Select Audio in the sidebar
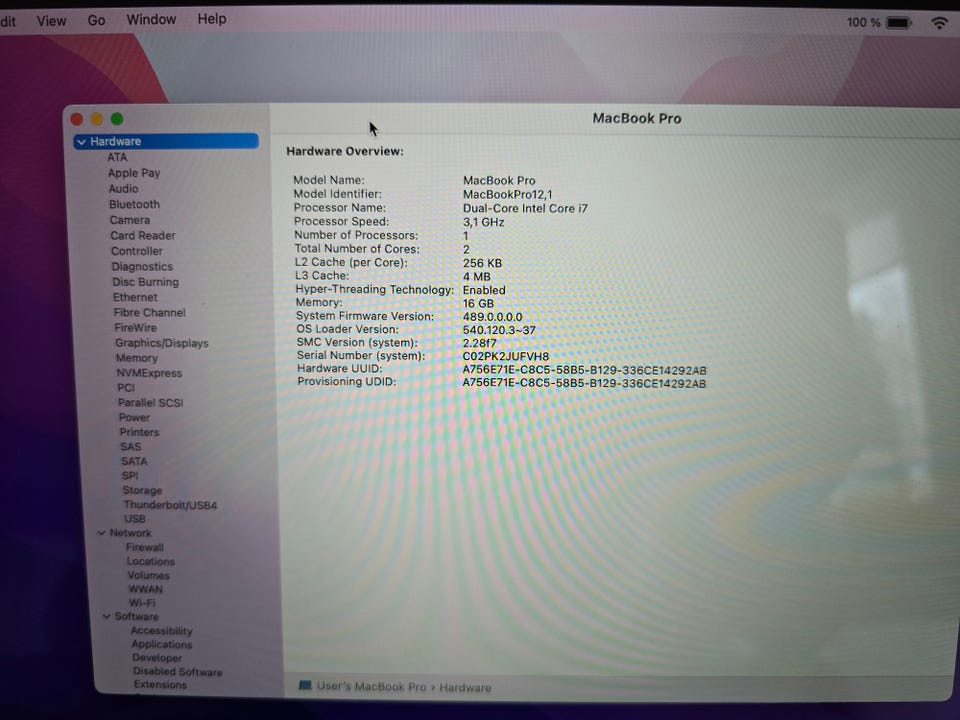 [124, 189]
